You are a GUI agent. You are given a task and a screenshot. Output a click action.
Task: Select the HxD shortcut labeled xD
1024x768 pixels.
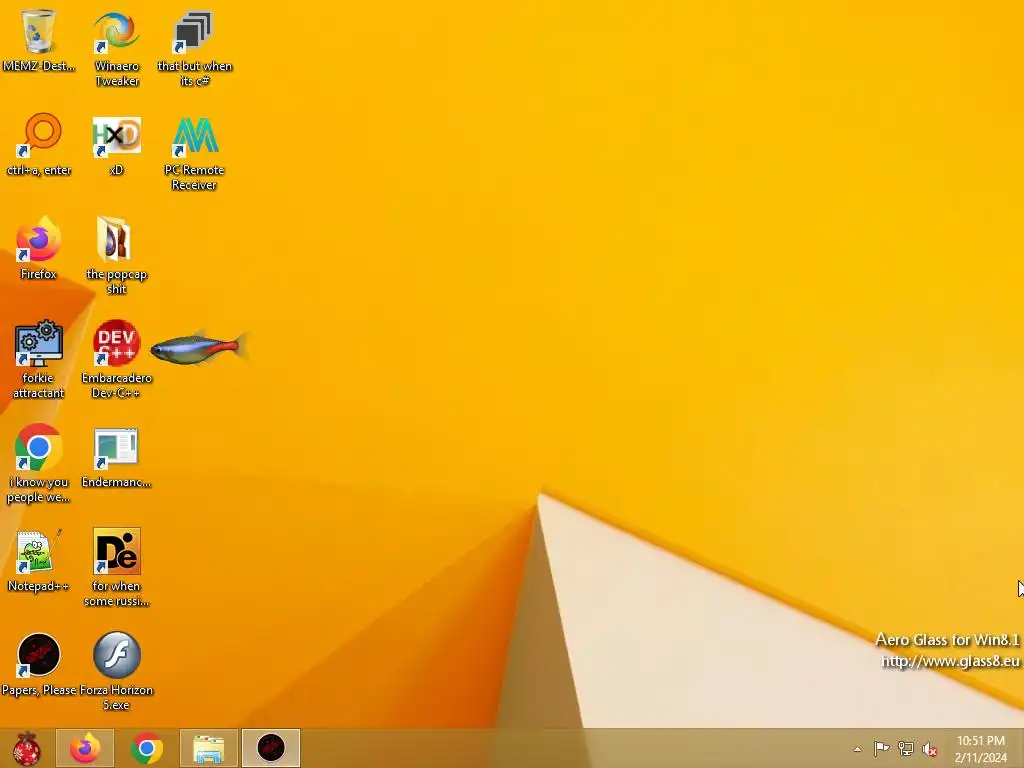(116, 145)
